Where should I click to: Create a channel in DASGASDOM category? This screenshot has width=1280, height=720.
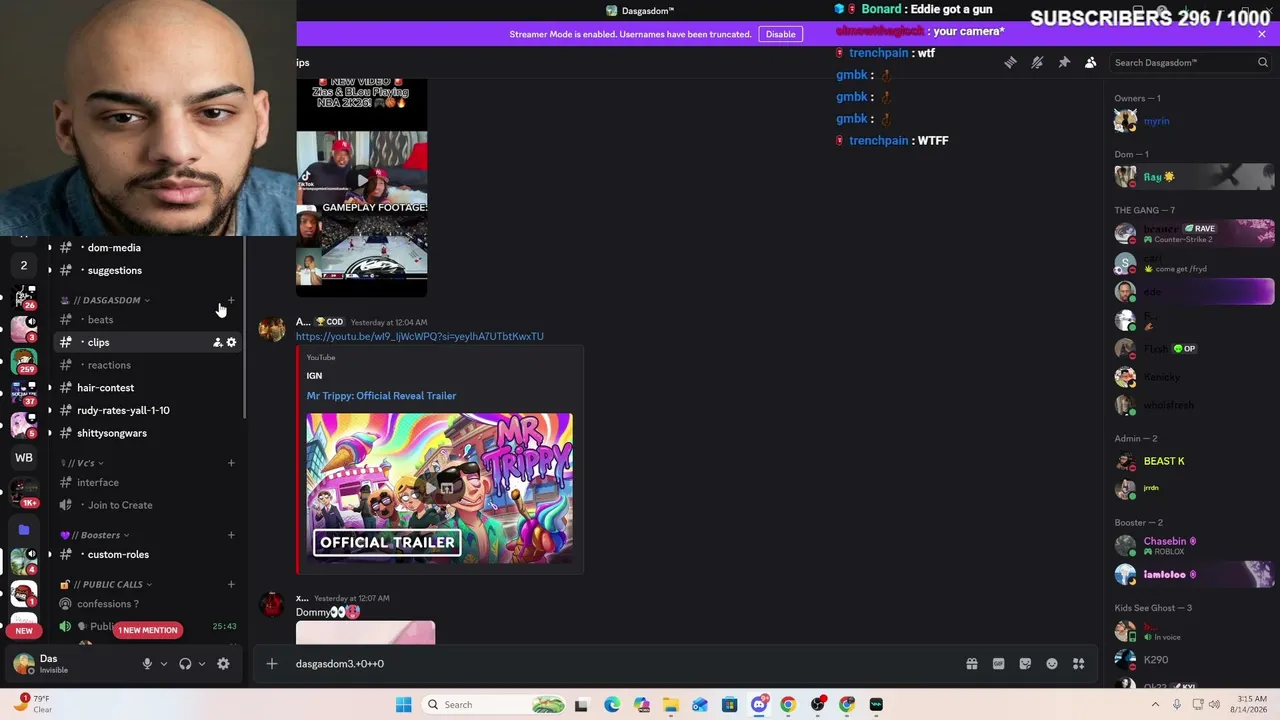pos(231,300)
